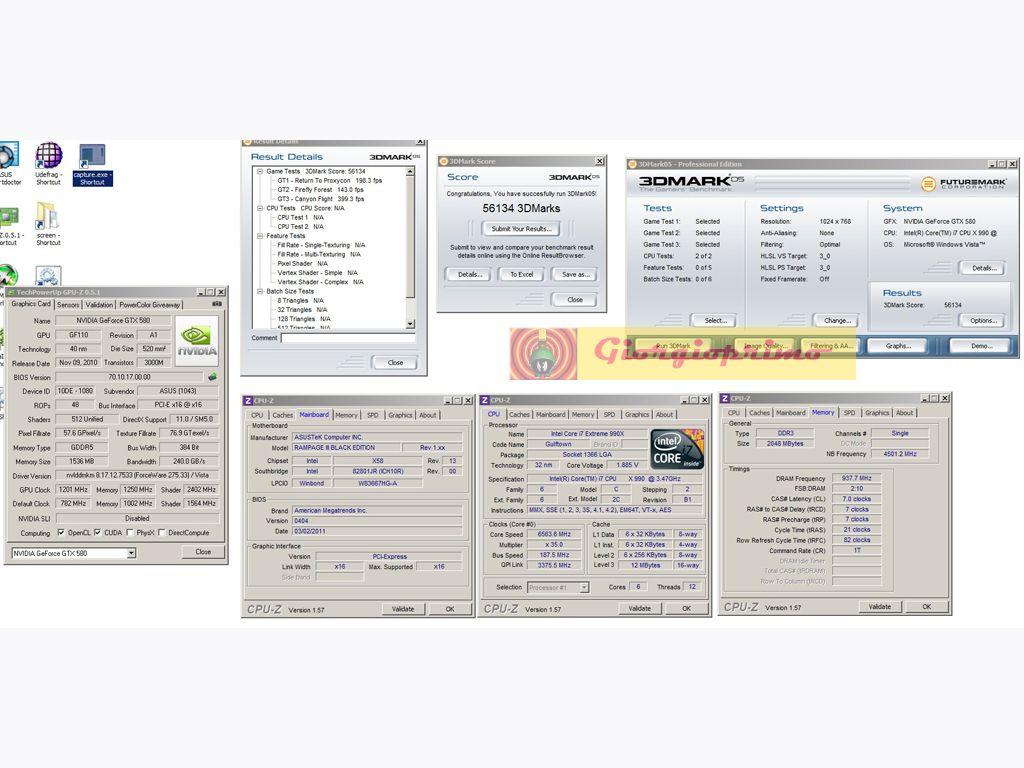Click the Z icon of the CPU-Z Memory window
The image size is (1024, 768).
[725, 398]
